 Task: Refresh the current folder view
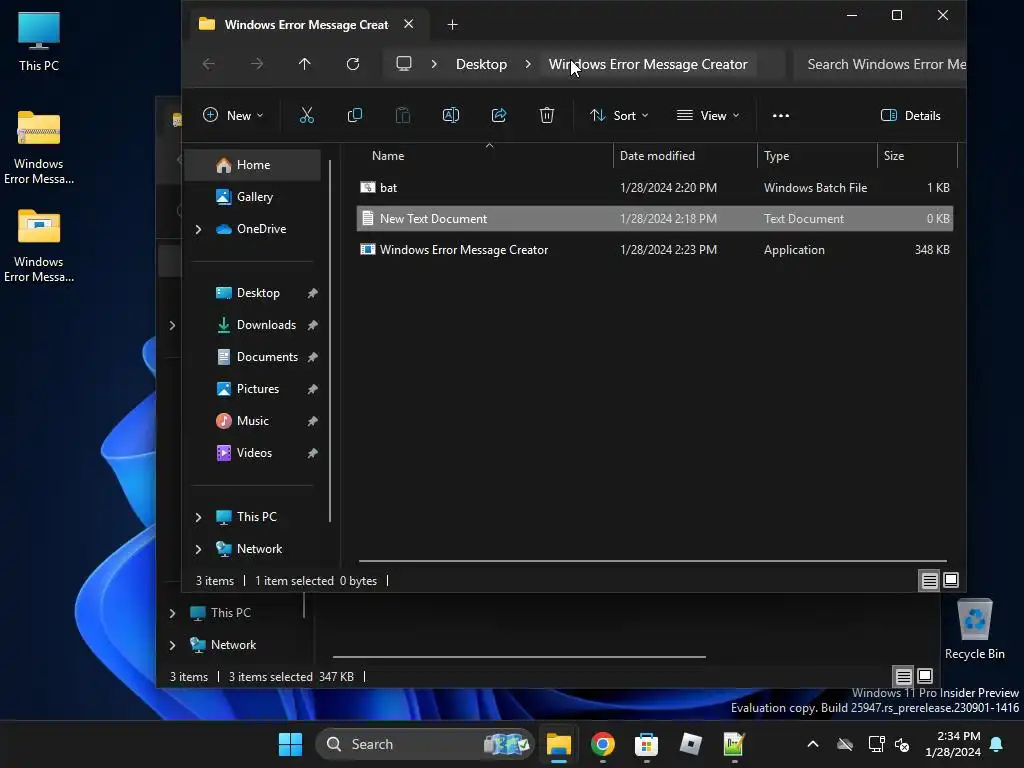353,64
